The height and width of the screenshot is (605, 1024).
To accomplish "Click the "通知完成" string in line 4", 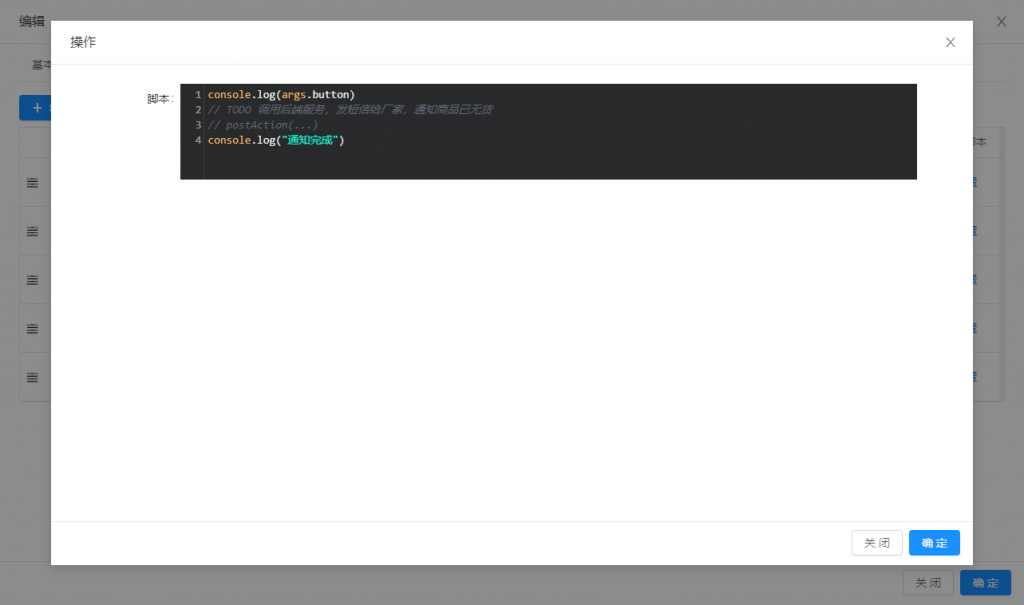I will (x=312, y=141).
